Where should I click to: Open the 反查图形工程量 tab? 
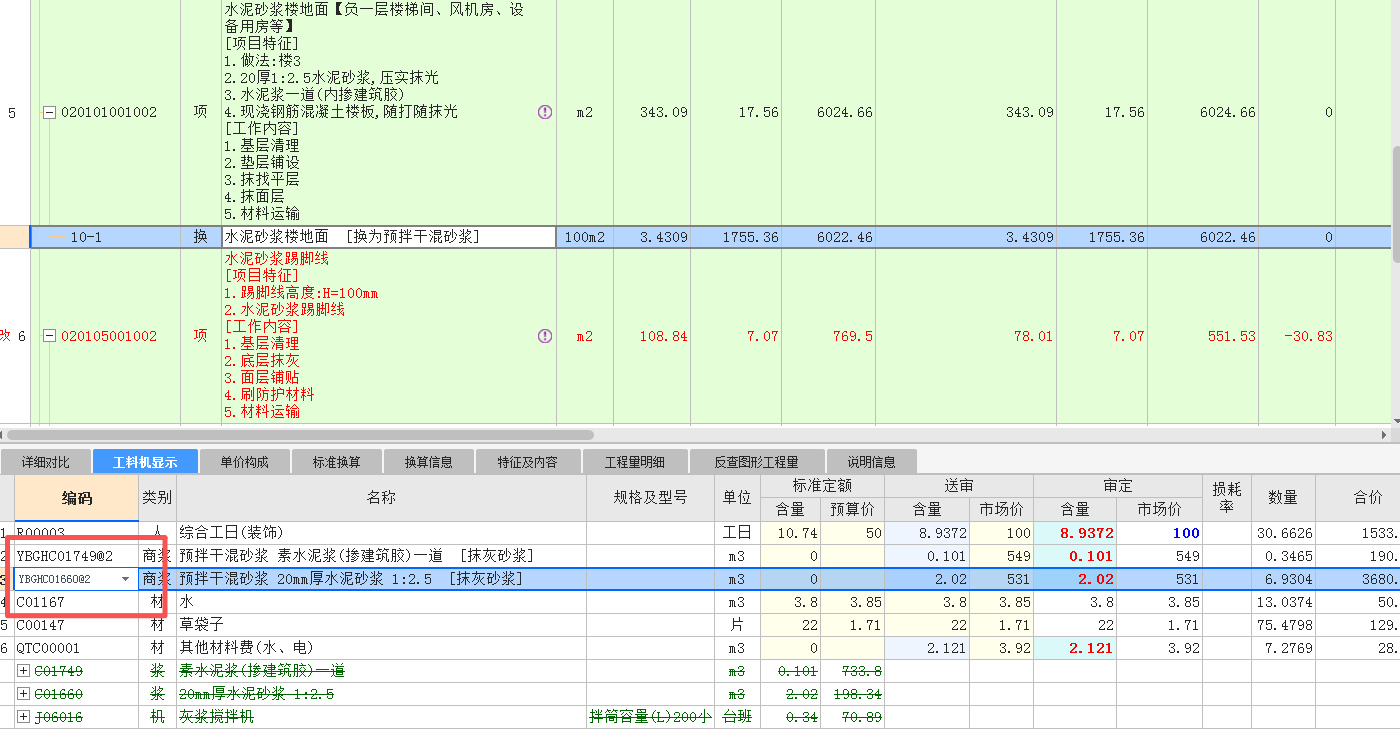pos(757,462)
